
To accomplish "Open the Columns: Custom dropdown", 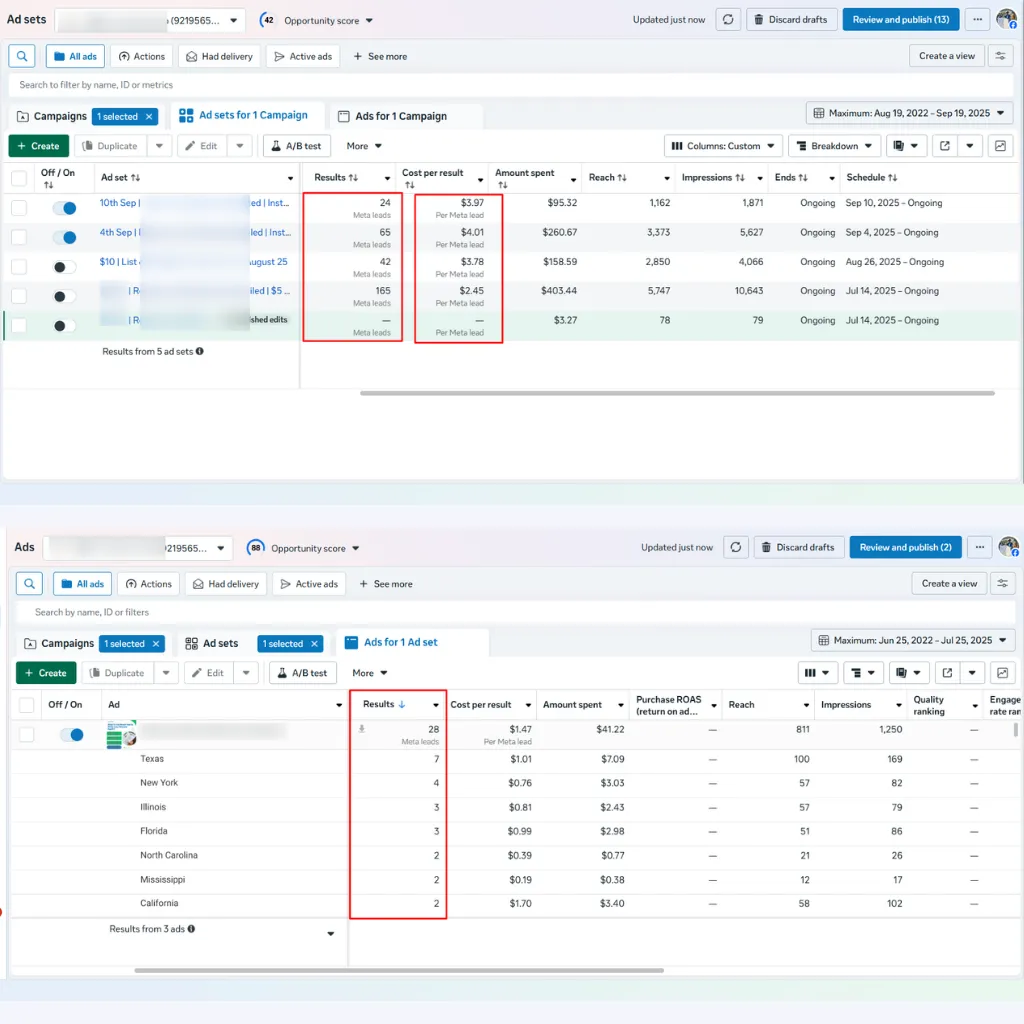I will click(723, 146).
